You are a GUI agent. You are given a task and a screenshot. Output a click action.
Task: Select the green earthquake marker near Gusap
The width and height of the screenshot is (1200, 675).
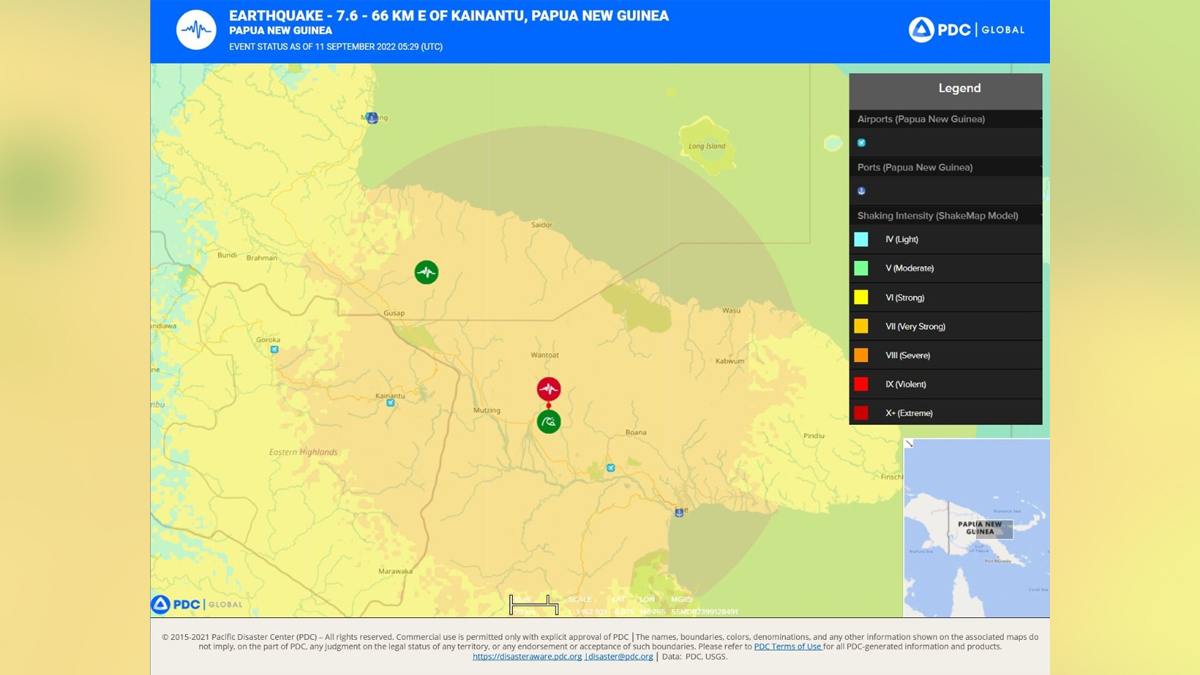point(426,272)
